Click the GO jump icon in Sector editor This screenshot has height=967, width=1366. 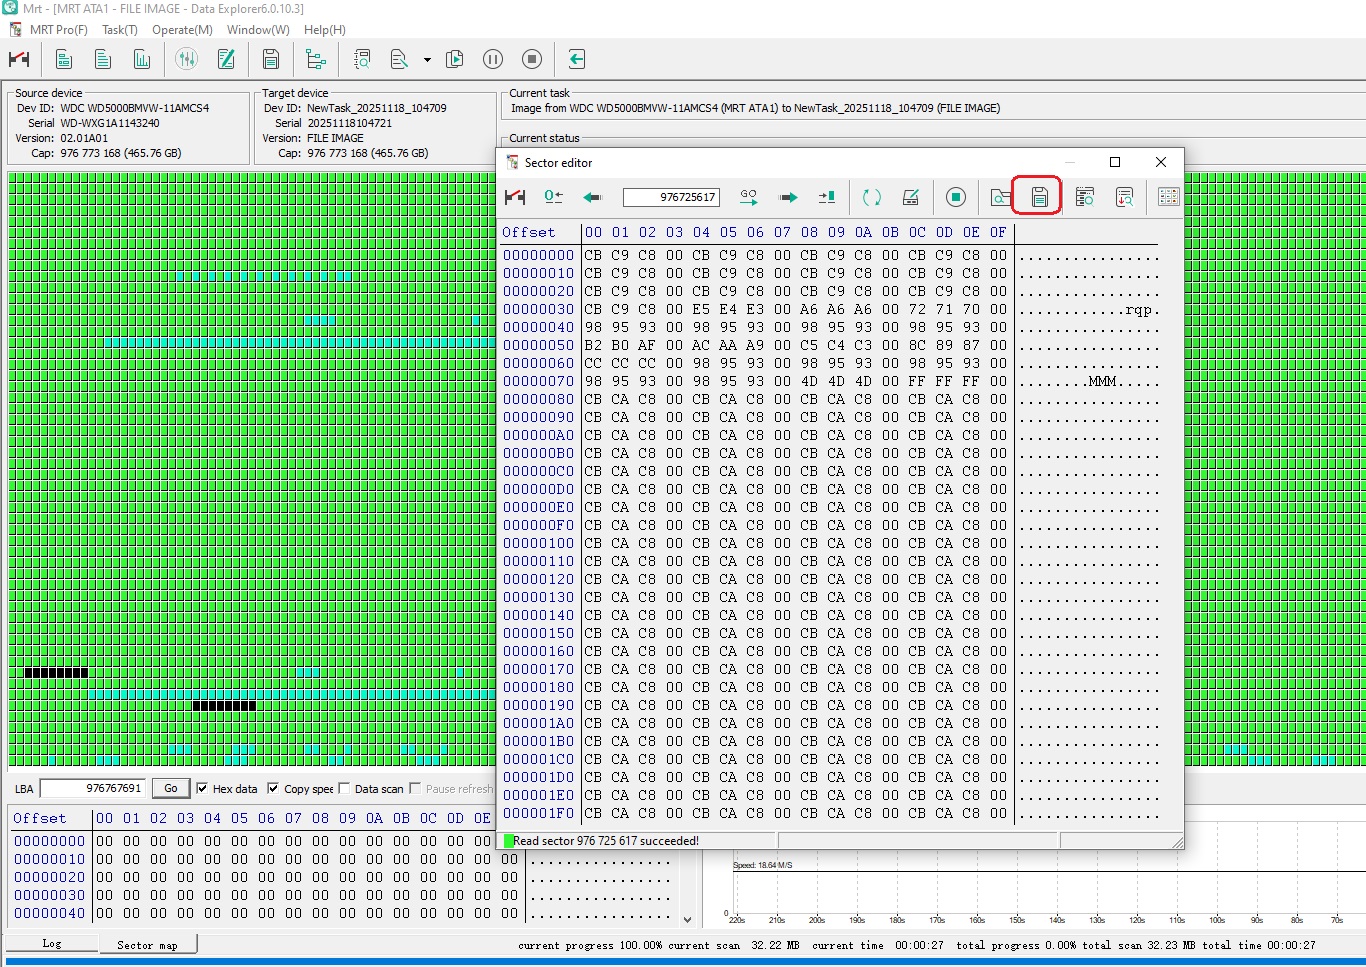(749, 197)
